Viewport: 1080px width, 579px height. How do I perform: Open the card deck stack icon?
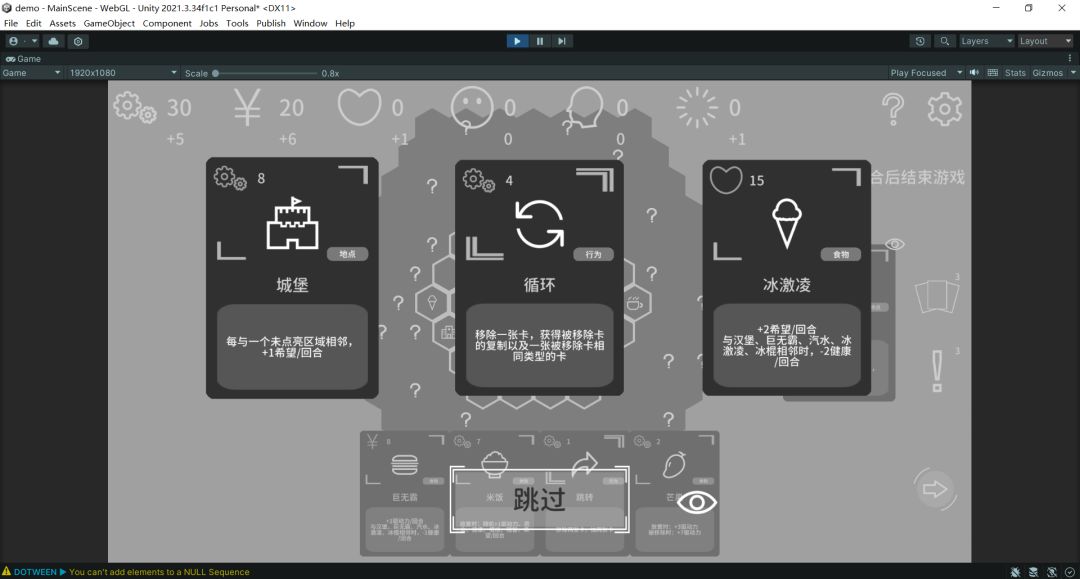click(x=936, y=297)
